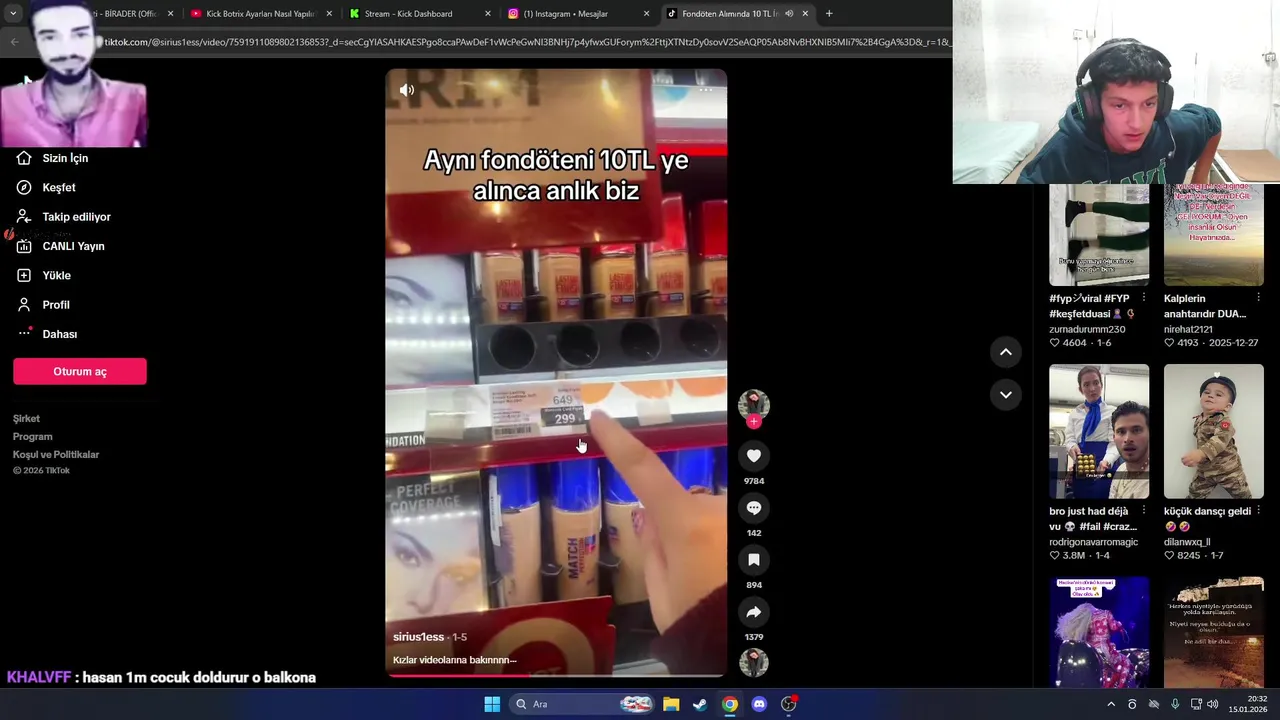
Task: Go to previous video with up chevron
Action: point(1006,352)
